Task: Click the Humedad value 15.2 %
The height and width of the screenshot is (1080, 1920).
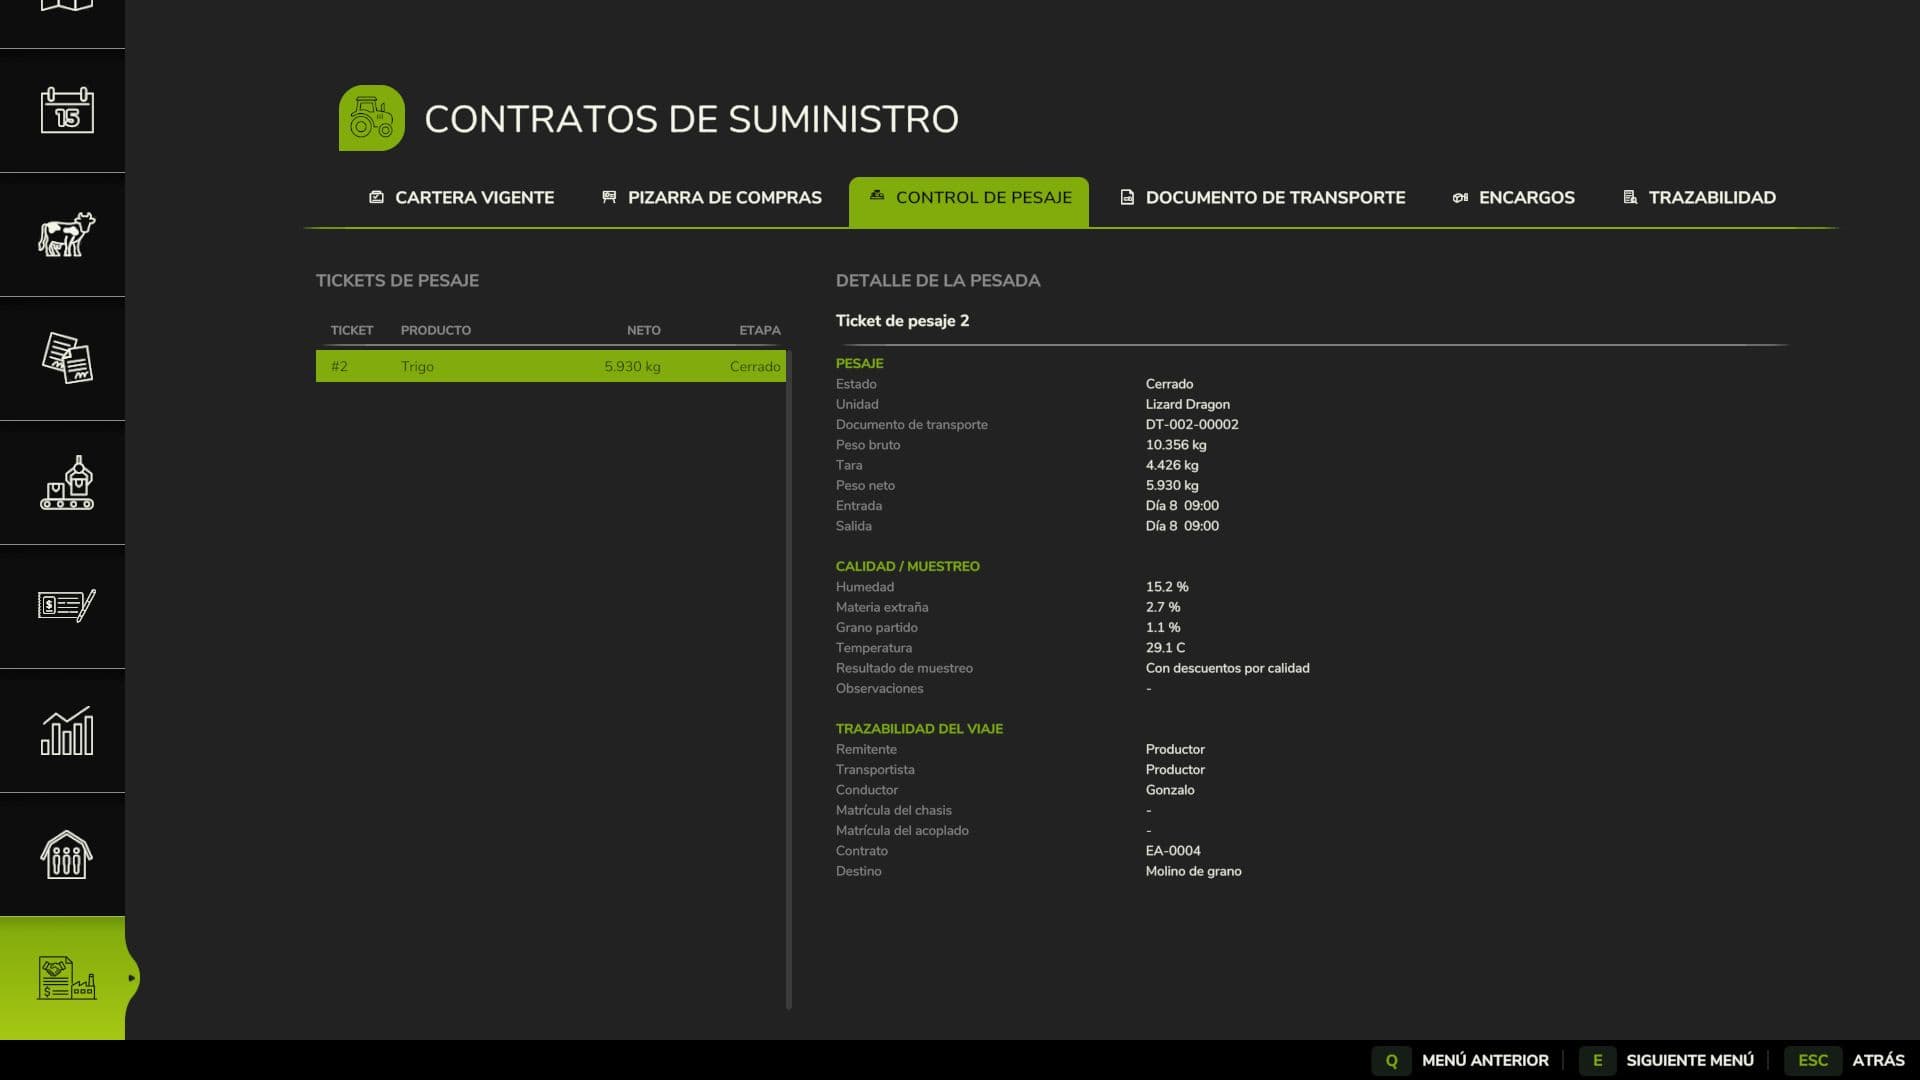Action: [x=1167, y=587]
